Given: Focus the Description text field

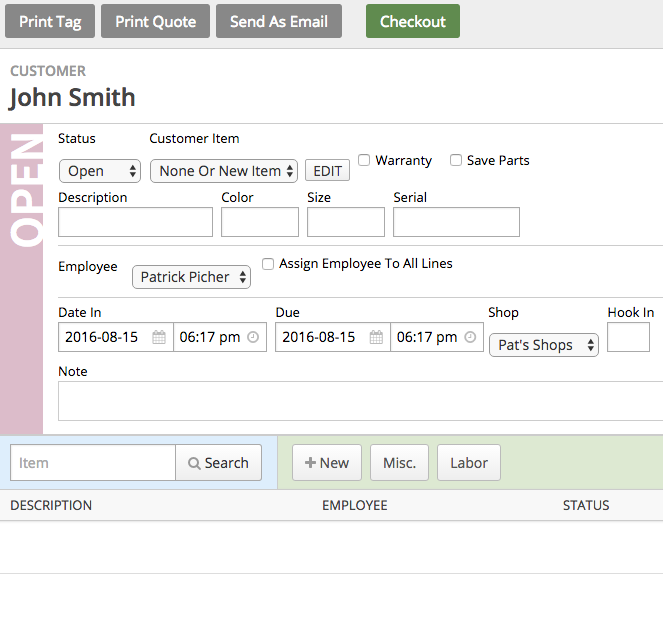Looking at the screenshot, I should (x=135, y=222).
